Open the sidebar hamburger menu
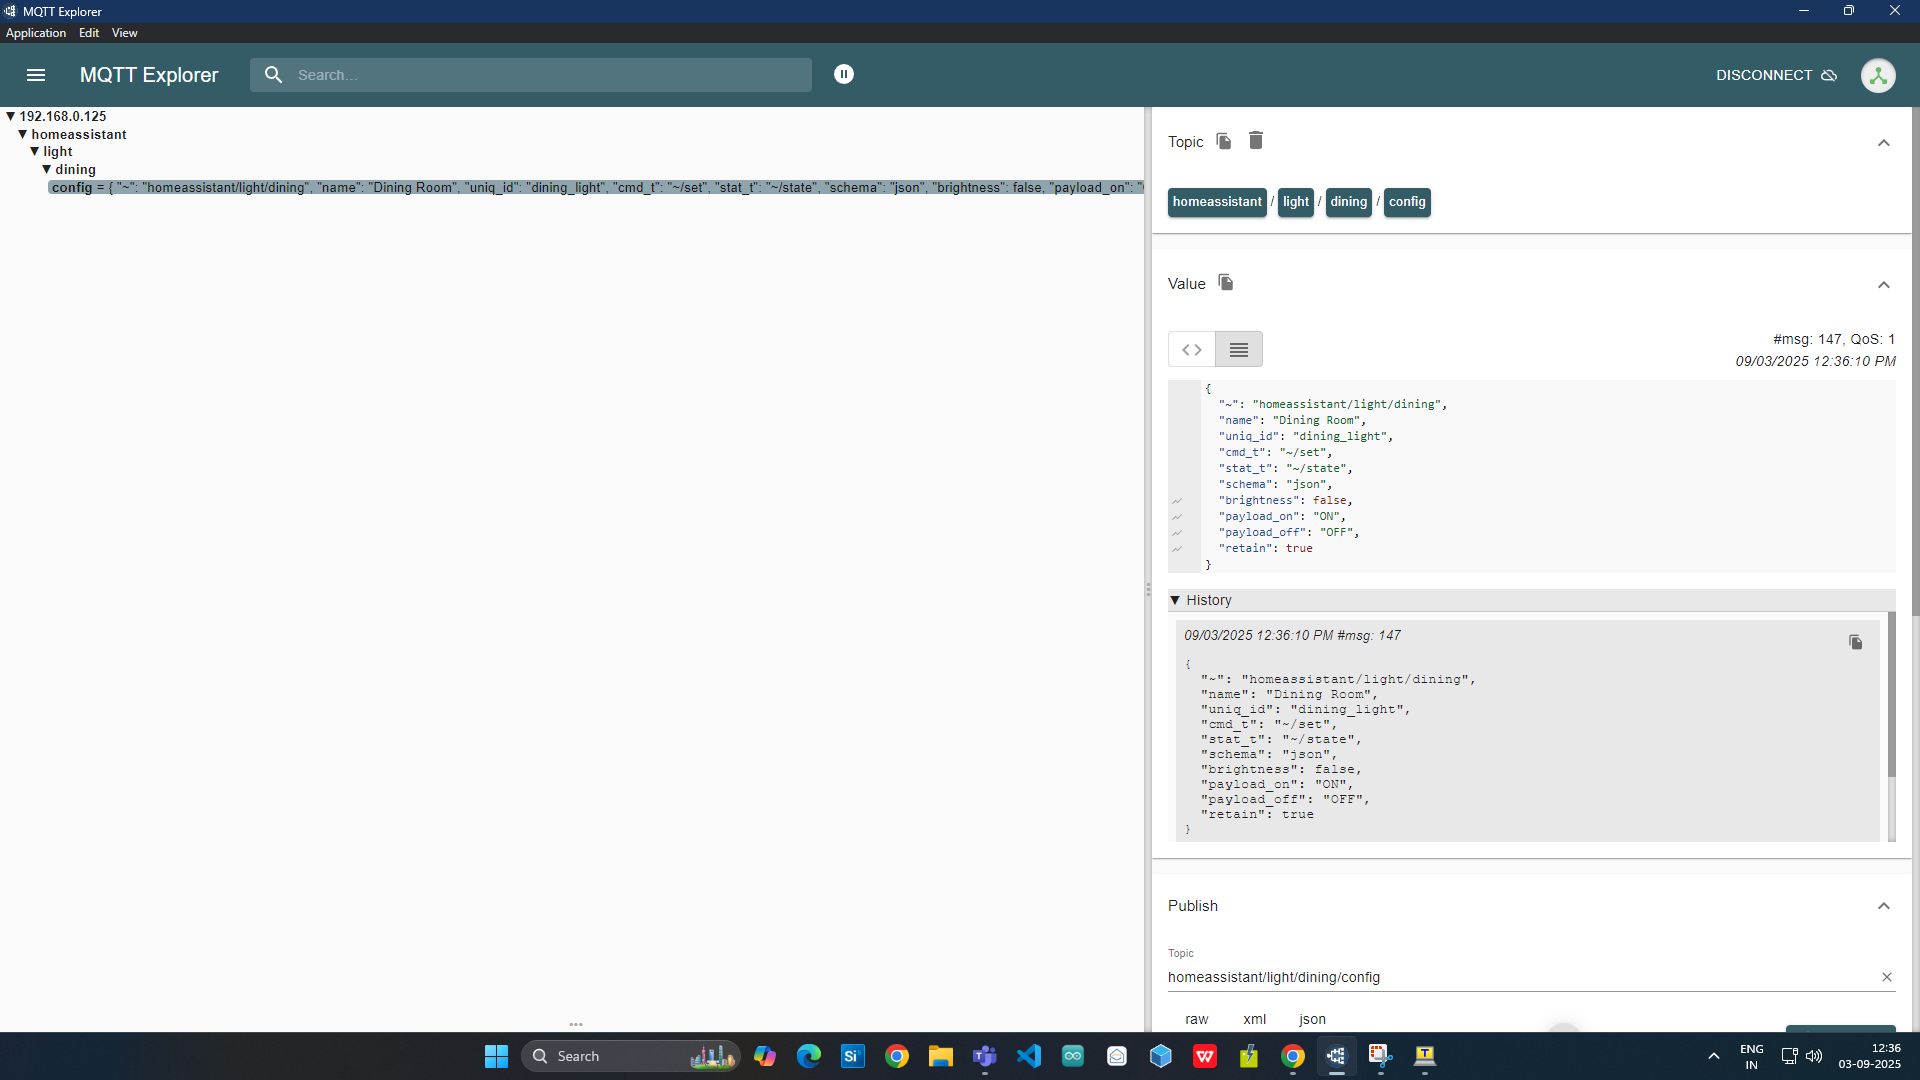Viewport: 1920px width, 1080px height. 36,75
